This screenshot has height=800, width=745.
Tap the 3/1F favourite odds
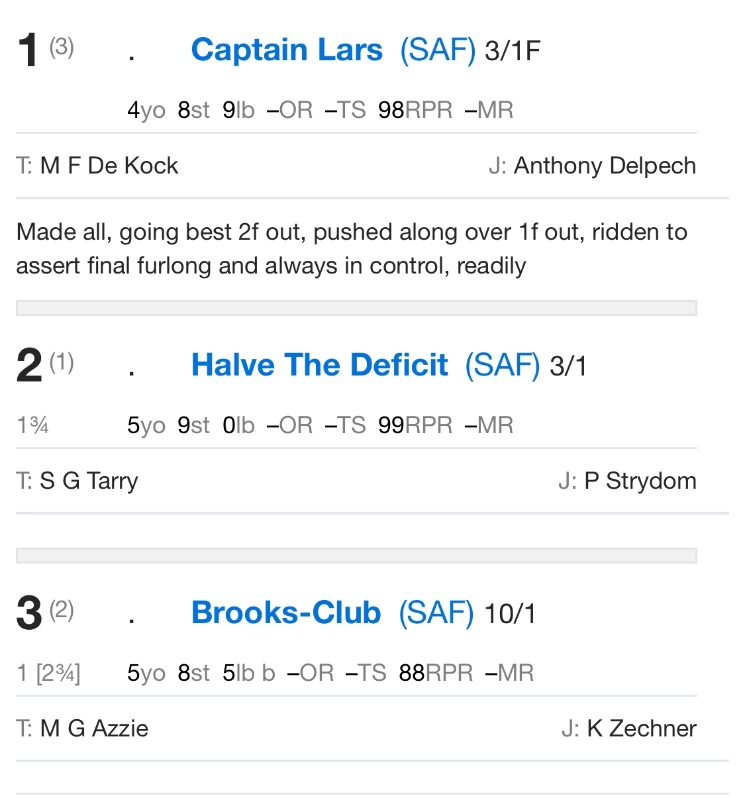pyautogui.click(x=512, y=51)
